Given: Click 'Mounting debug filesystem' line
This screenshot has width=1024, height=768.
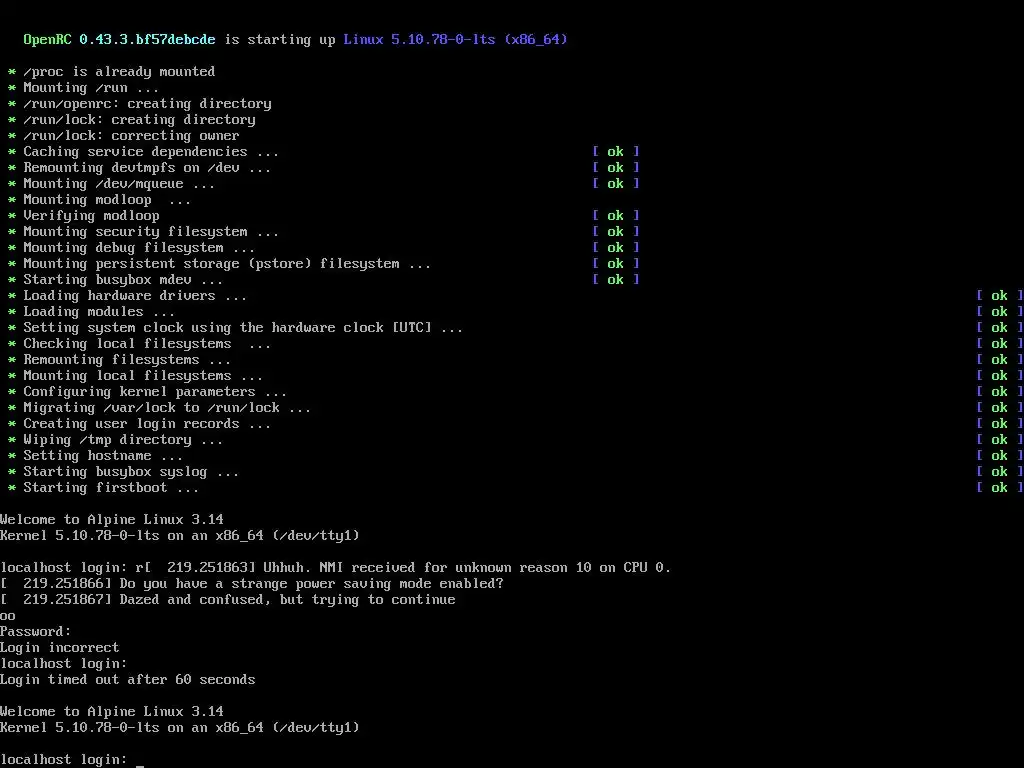Looking at the screenshot, I should 139,248.
